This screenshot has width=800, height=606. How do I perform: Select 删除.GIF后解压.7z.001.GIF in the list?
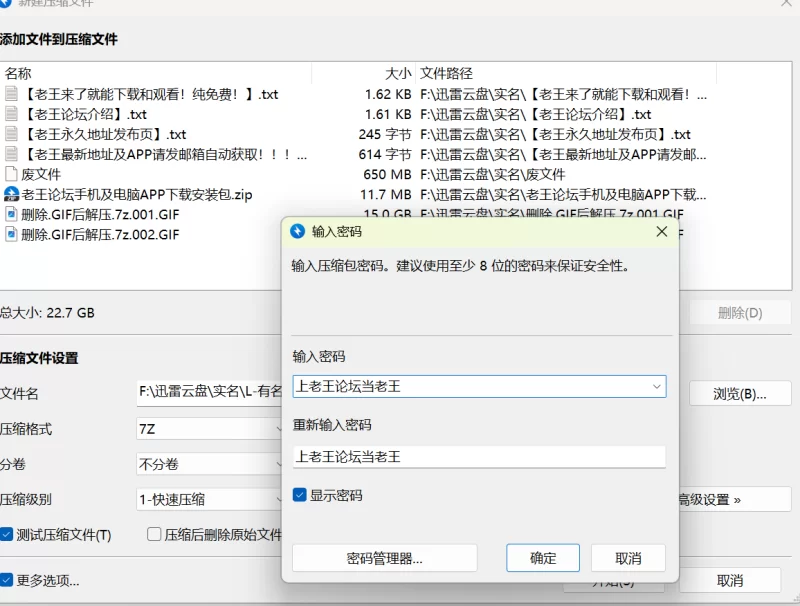click(101, 214)
